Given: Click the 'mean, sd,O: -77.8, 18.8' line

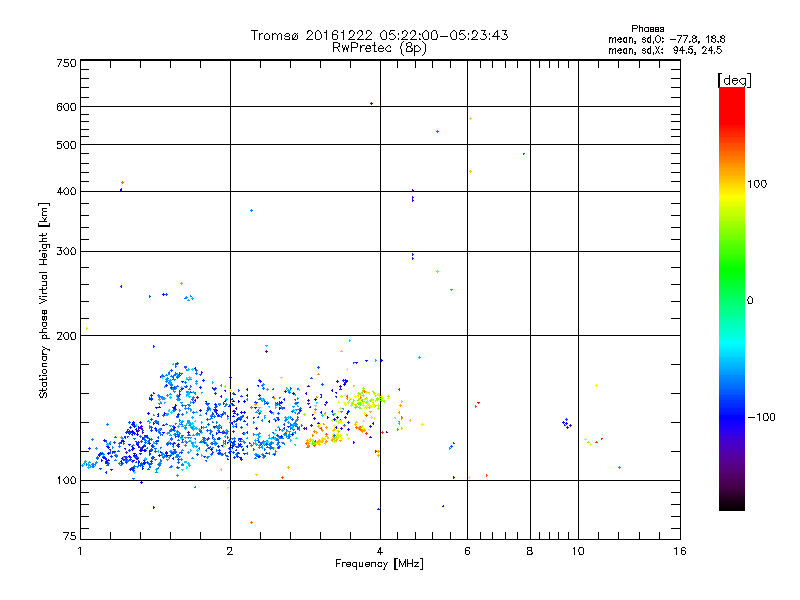Looking at the screenshot, I should tap(666, 39).
